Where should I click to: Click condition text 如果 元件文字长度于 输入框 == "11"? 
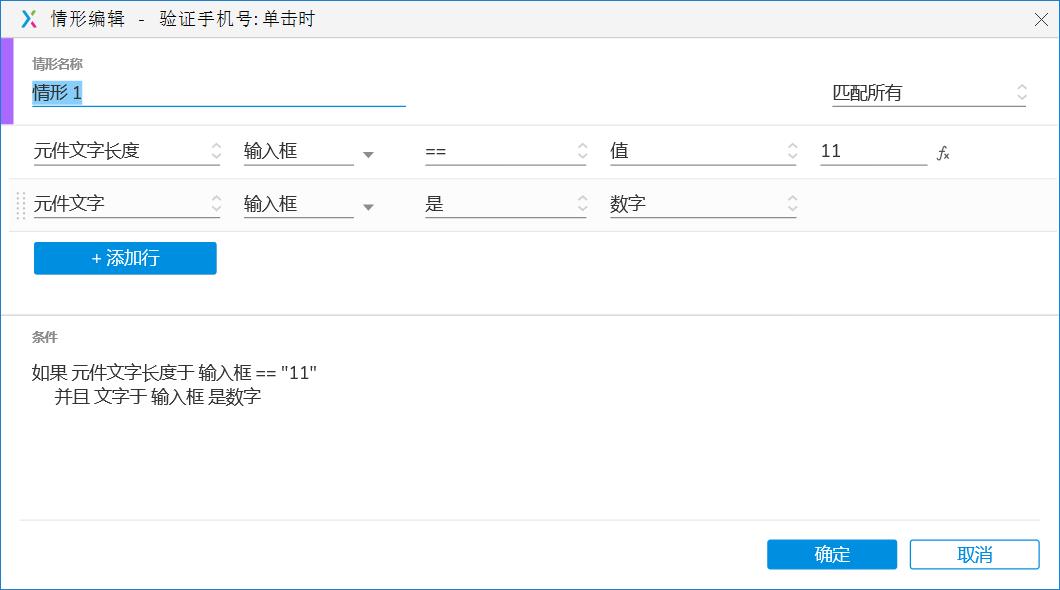(174, 372)
